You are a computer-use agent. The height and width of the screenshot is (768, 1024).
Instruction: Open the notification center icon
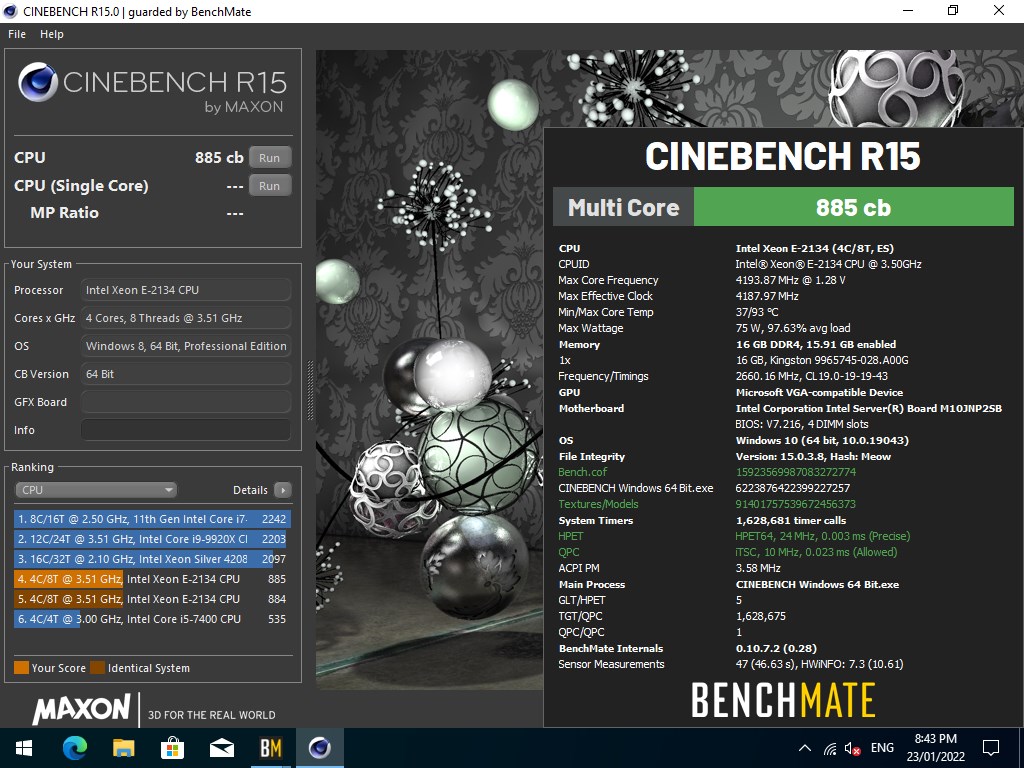(x=991, y=748)
